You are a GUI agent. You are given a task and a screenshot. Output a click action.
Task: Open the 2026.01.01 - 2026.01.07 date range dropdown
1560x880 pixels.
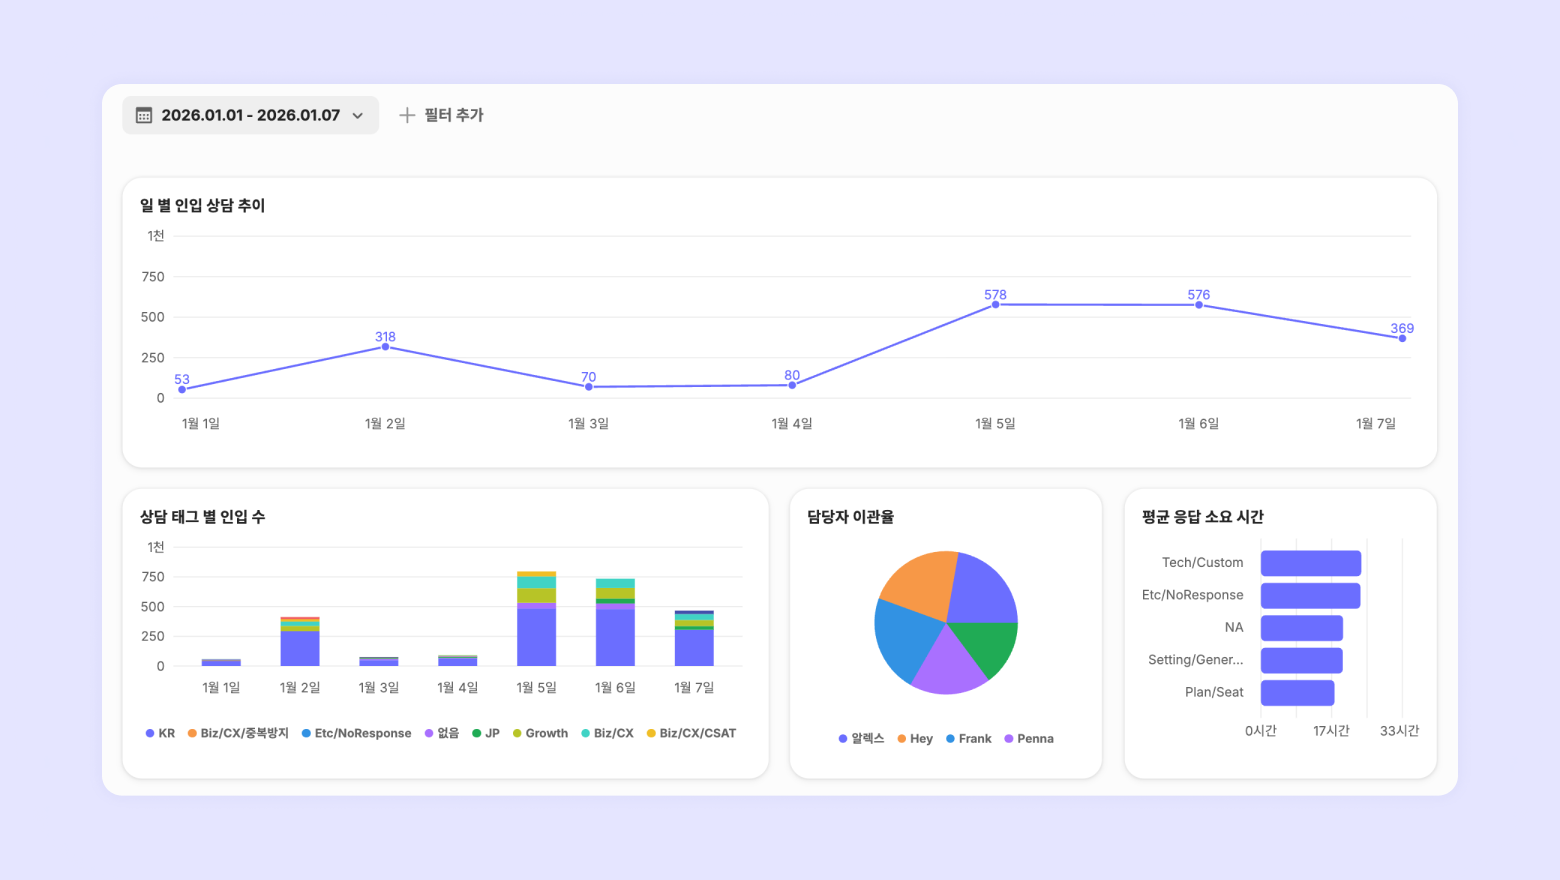(250, 115)
